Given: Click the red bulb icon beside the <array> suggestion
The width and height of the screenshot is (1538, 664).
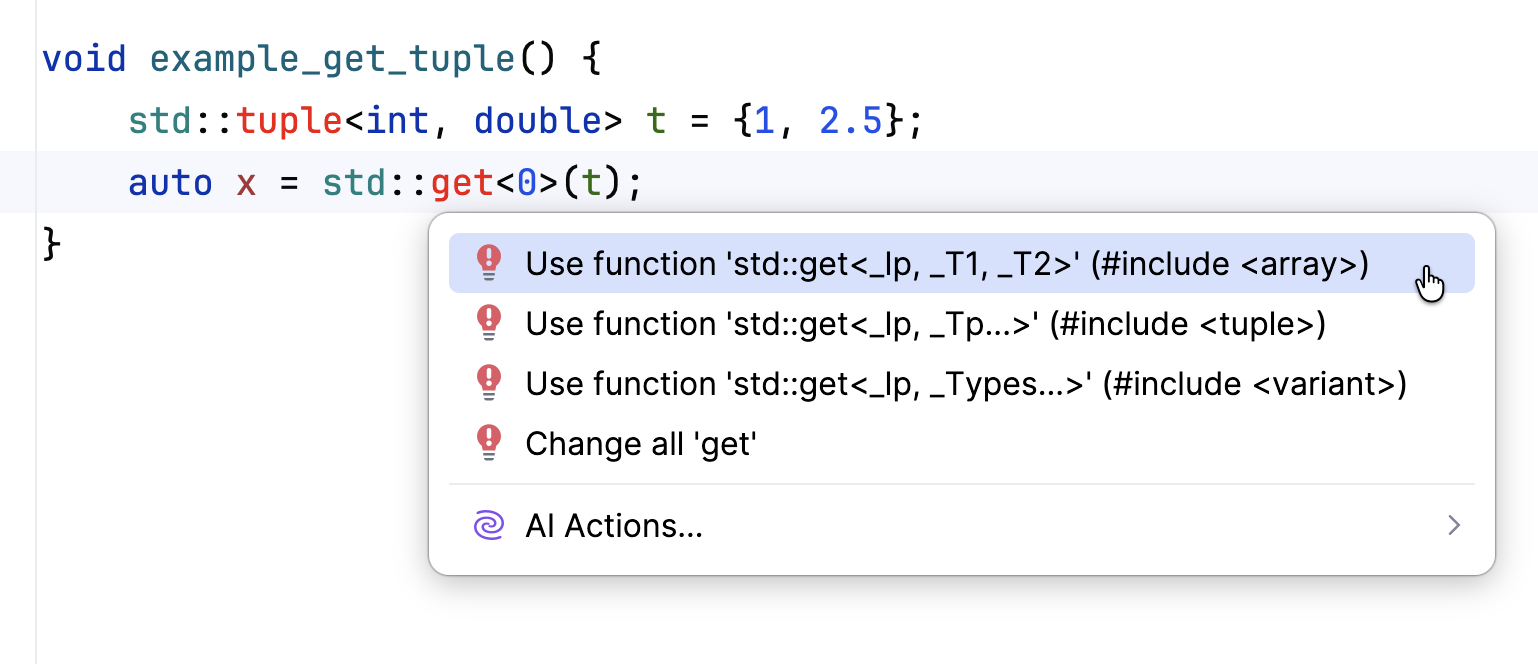Looking at the screenshot, I should point(488,263).
